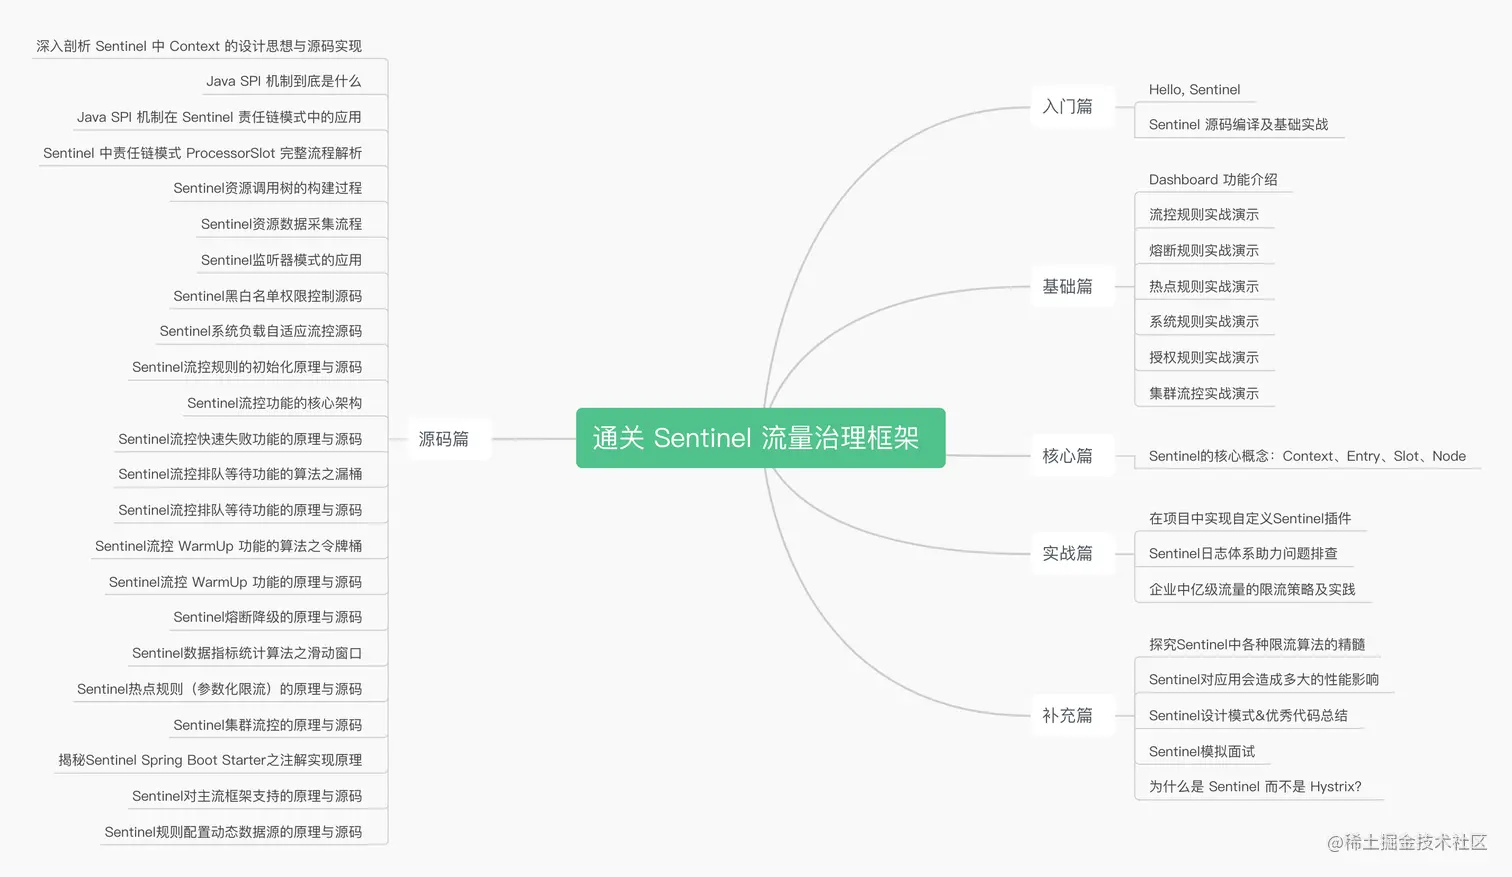Screen dimensions: 1512x877
Task: Click Sentinel 中责任链模式 ProcessorSlot 完整流程解析
Action: coord(203,153)
